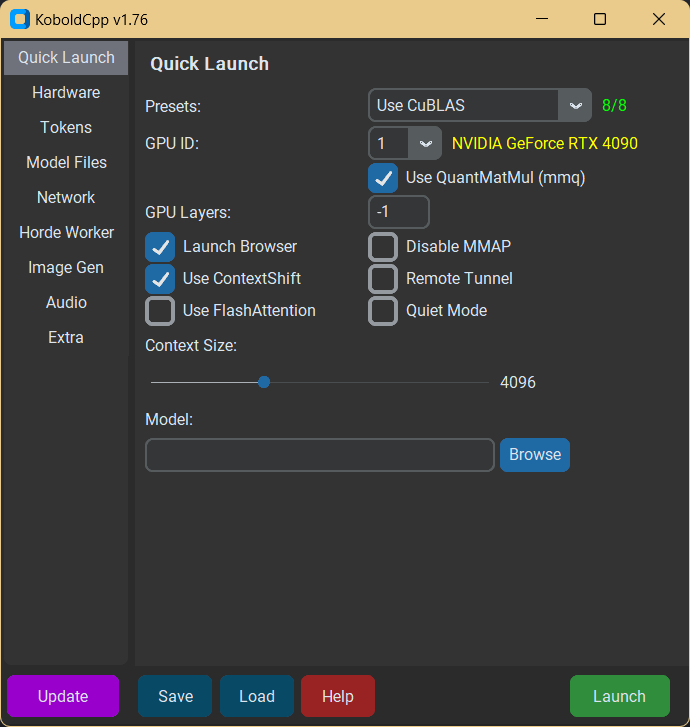Disable Use ContextShift checkbox
690x727 pixels.
click(x=160, y=279)
